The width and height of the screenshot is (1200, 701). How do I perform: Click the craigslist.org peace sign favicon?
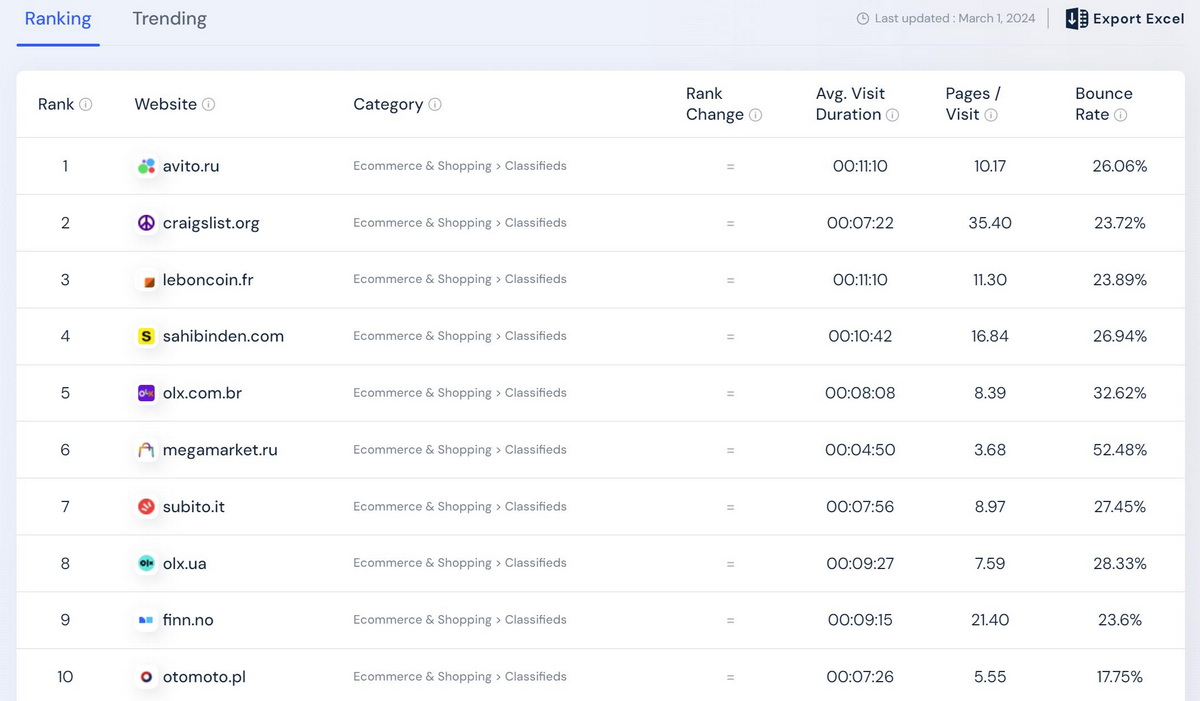point(146,223)
